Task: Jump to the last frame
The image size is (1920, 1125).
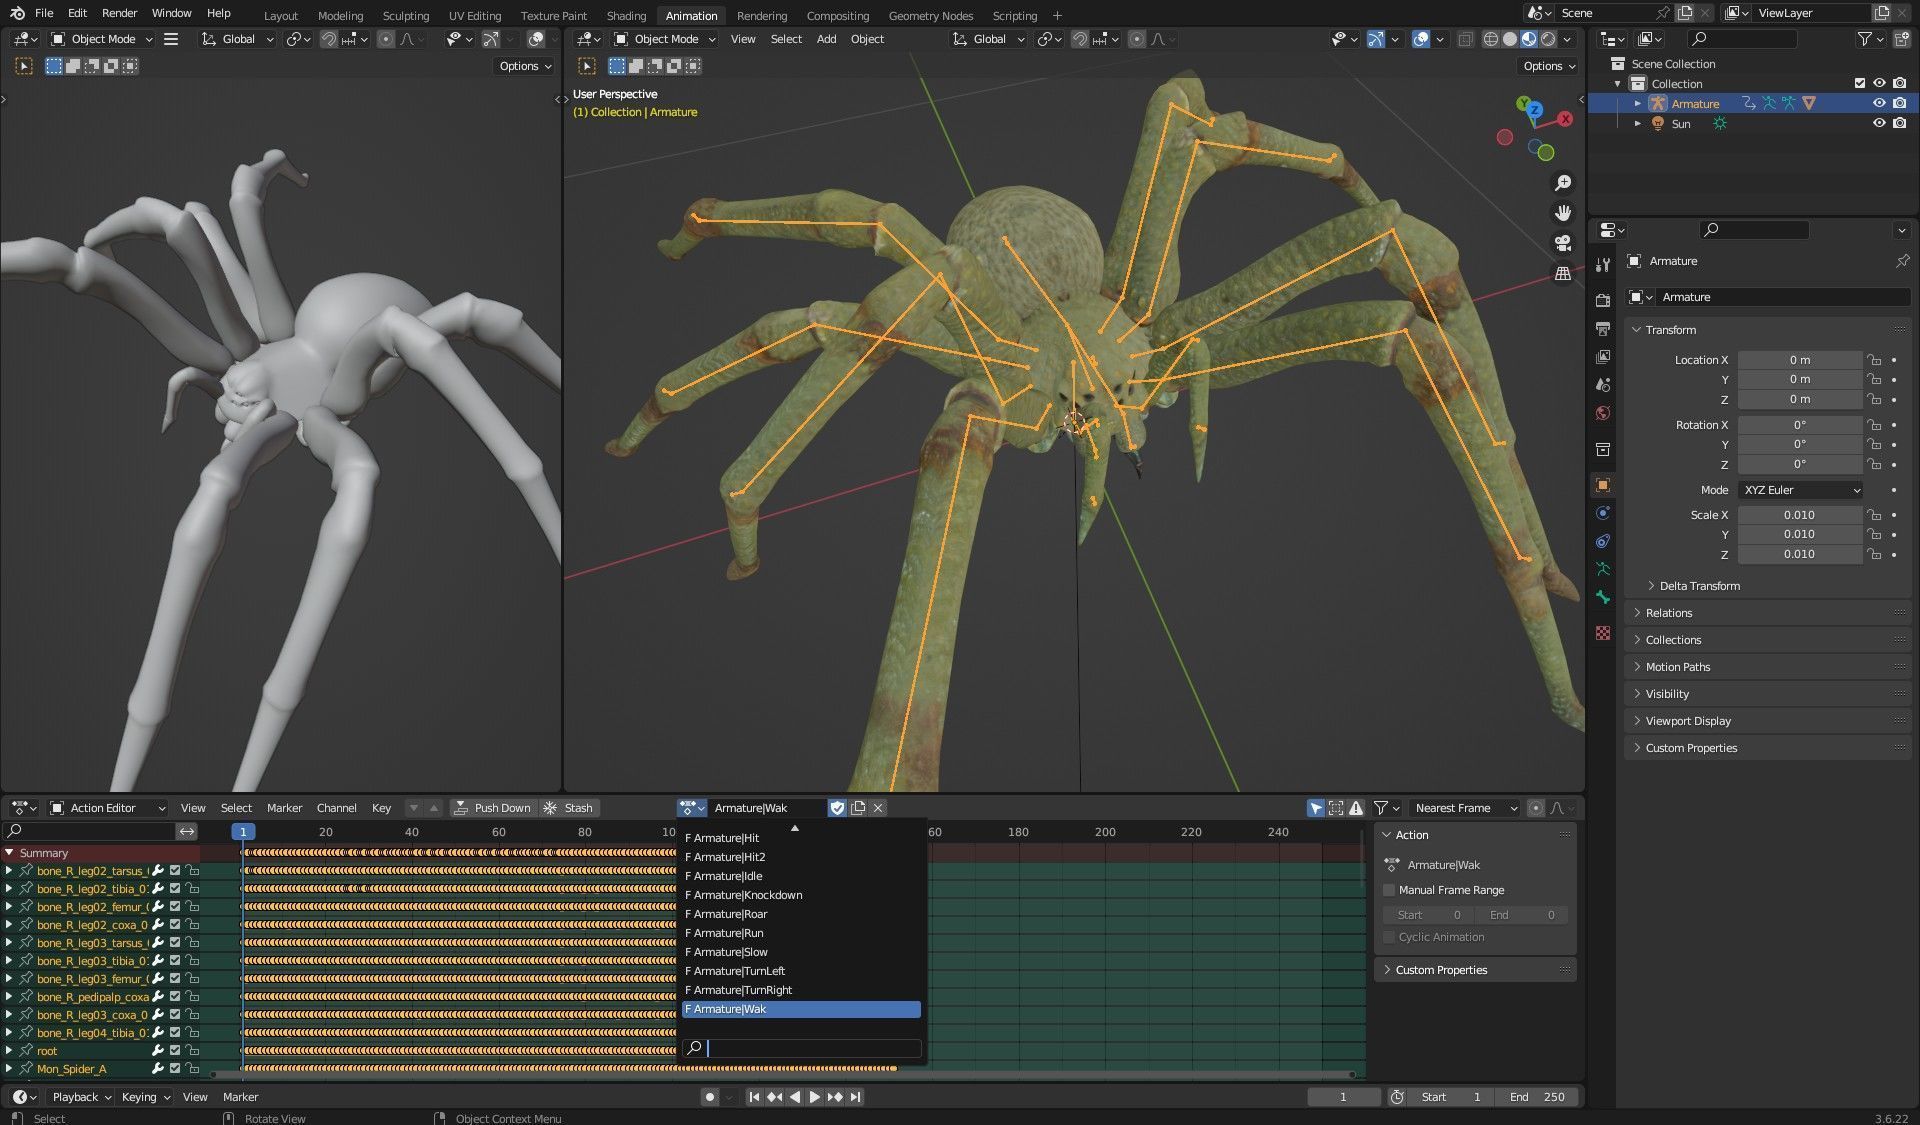Action: [x=855, y=1097]
